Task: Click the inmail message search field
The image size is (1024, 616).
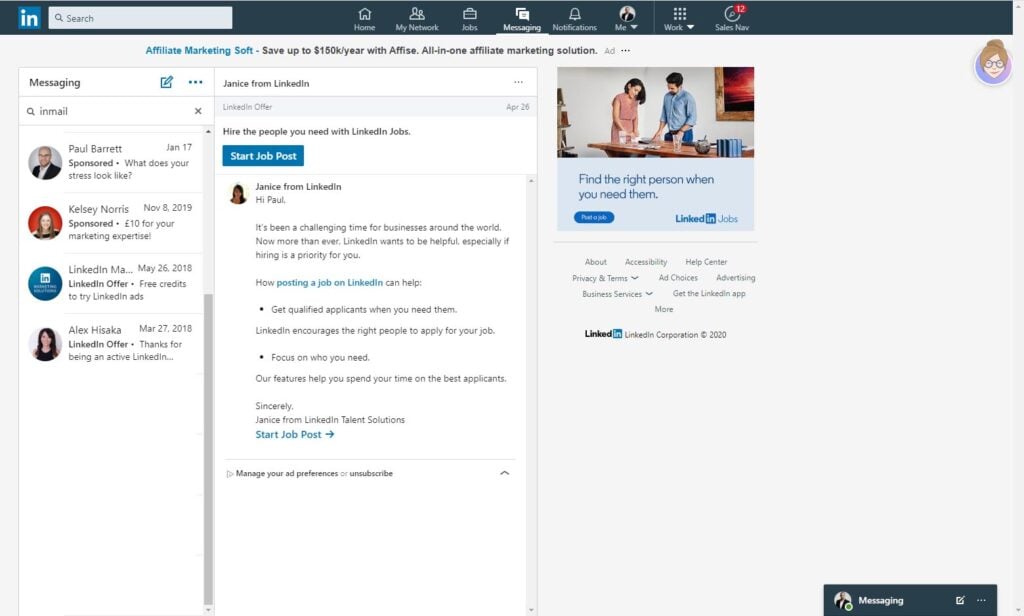Action: [x=114, y=111]
